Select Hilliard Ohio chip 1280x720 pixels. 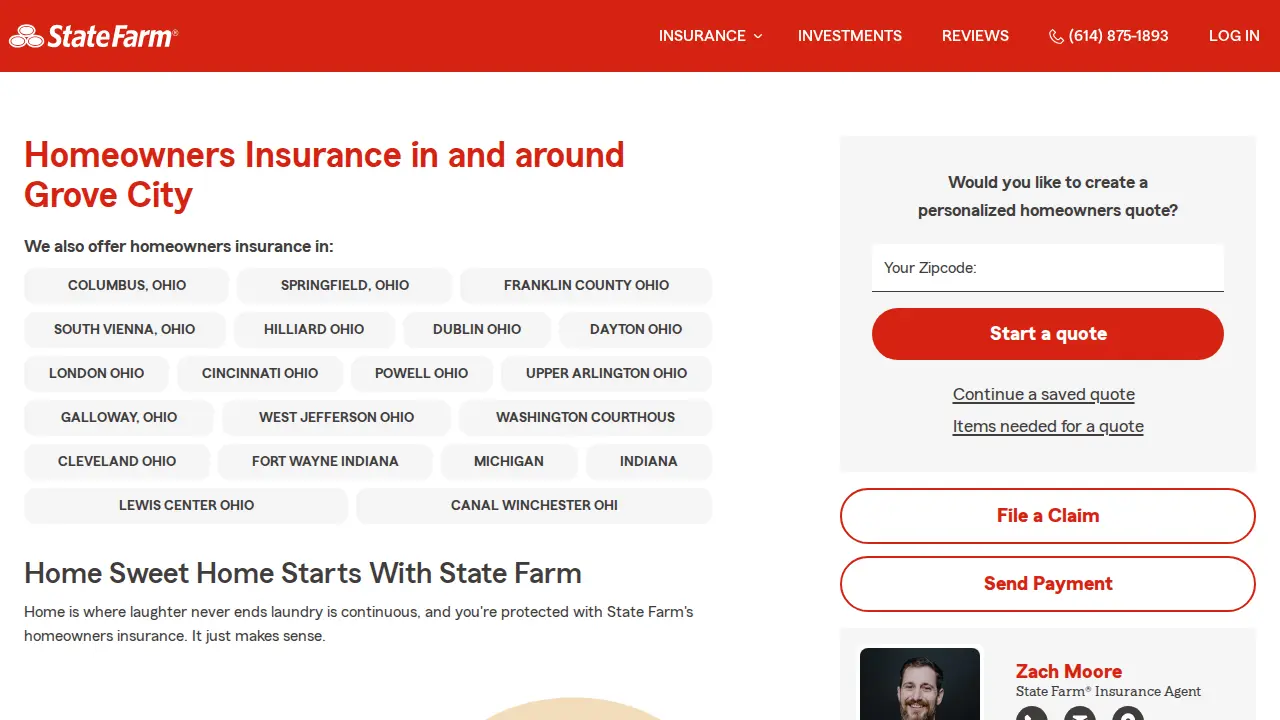tap(314, 329)
